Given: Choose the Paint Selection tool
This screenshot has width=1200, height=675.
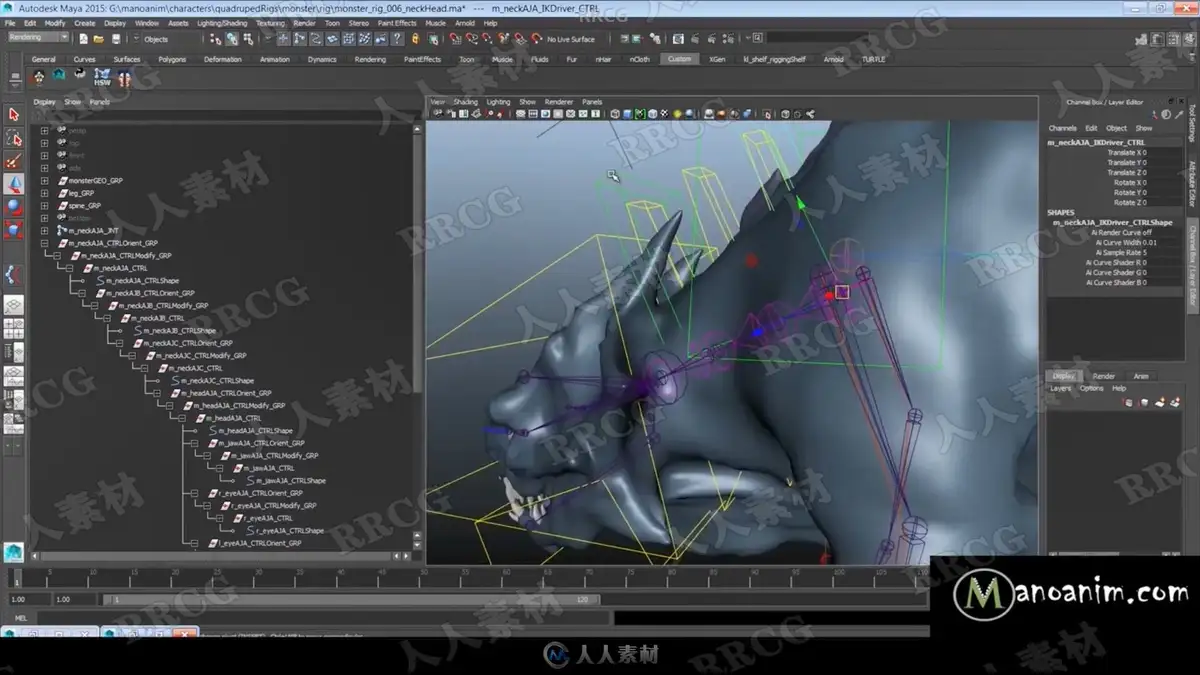Looking at the screenshot, I should pos(14,161).
